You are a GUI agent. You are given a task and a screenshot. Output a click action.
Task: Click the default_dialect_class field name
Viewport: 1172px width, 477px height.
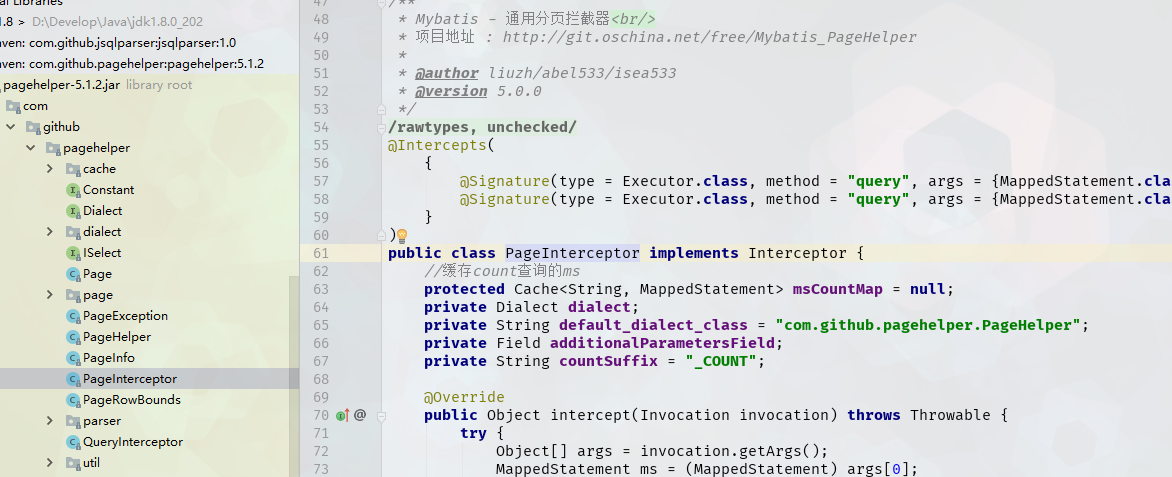point(653,324)
